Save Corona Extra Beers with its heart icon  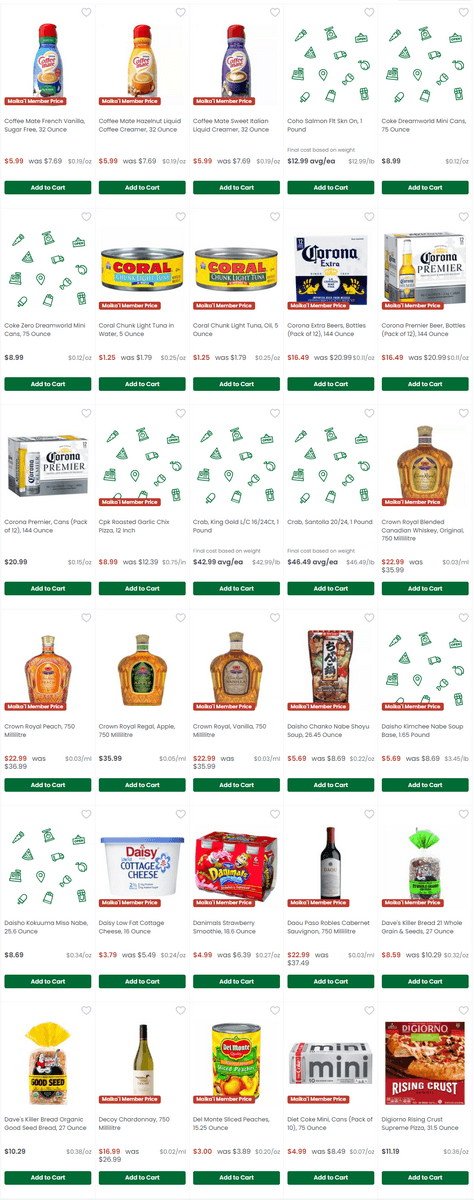click(368, 217)
